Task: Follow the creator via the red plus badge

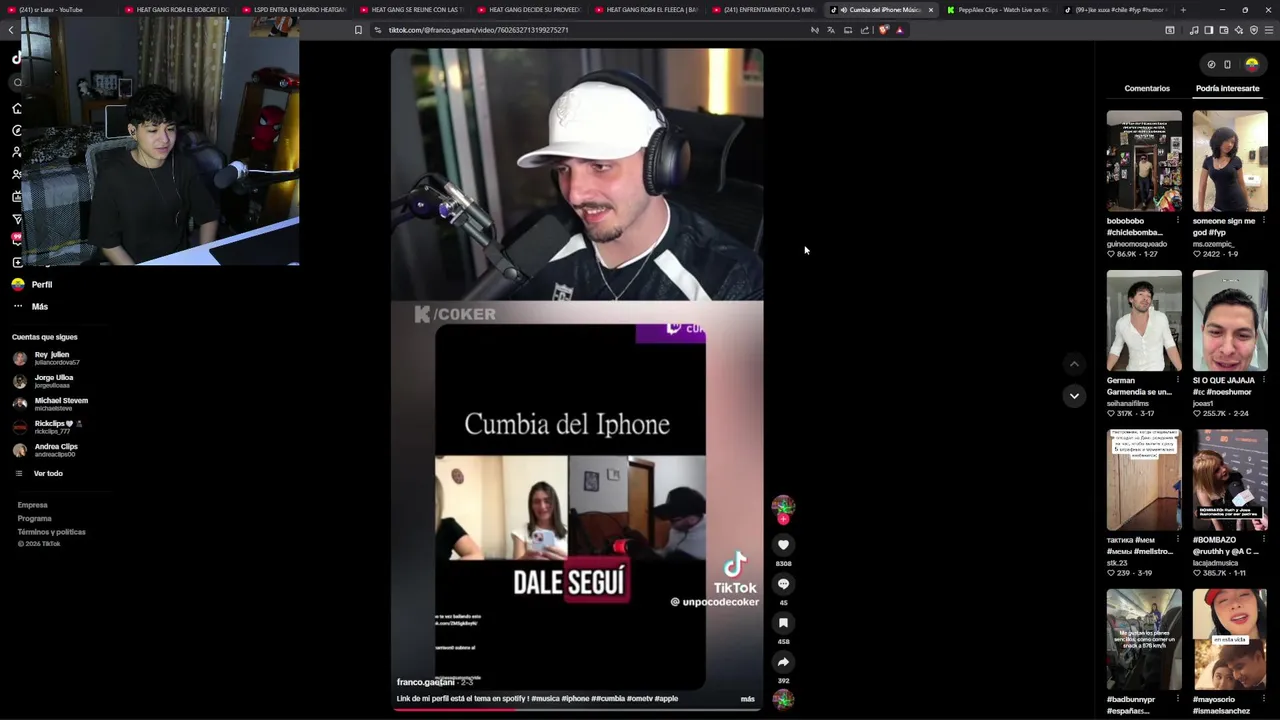Action: coord(783,519)
